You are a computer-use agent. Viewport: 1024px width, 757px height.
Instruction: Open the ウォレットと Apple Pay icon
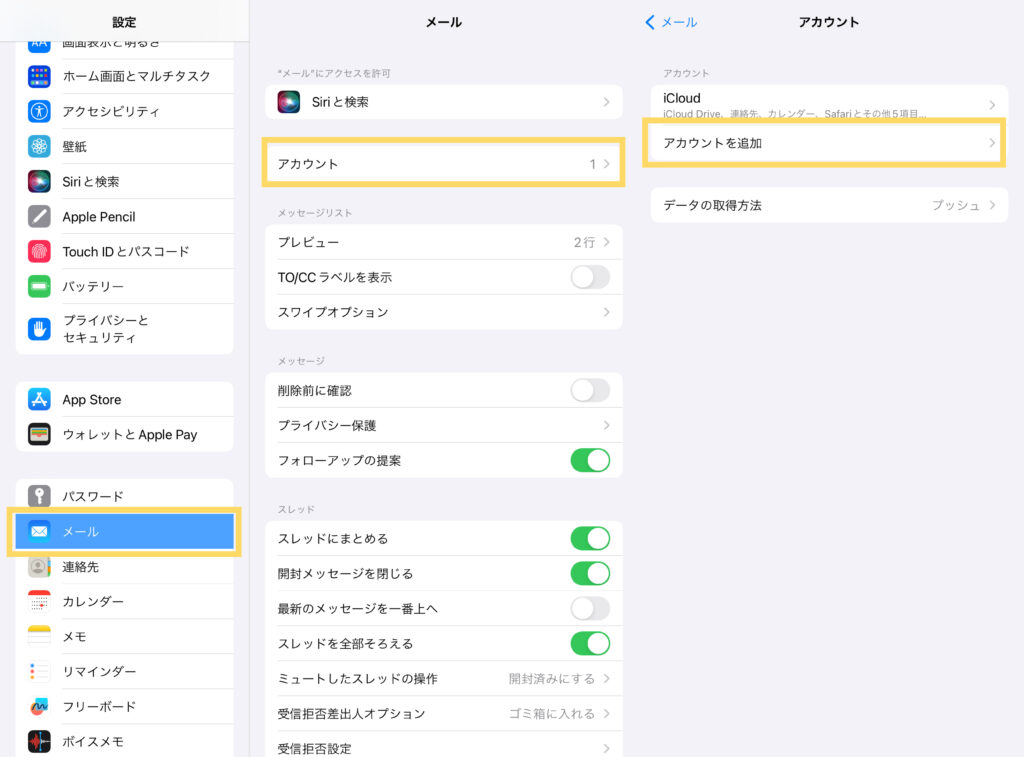[x=39, y=435]
